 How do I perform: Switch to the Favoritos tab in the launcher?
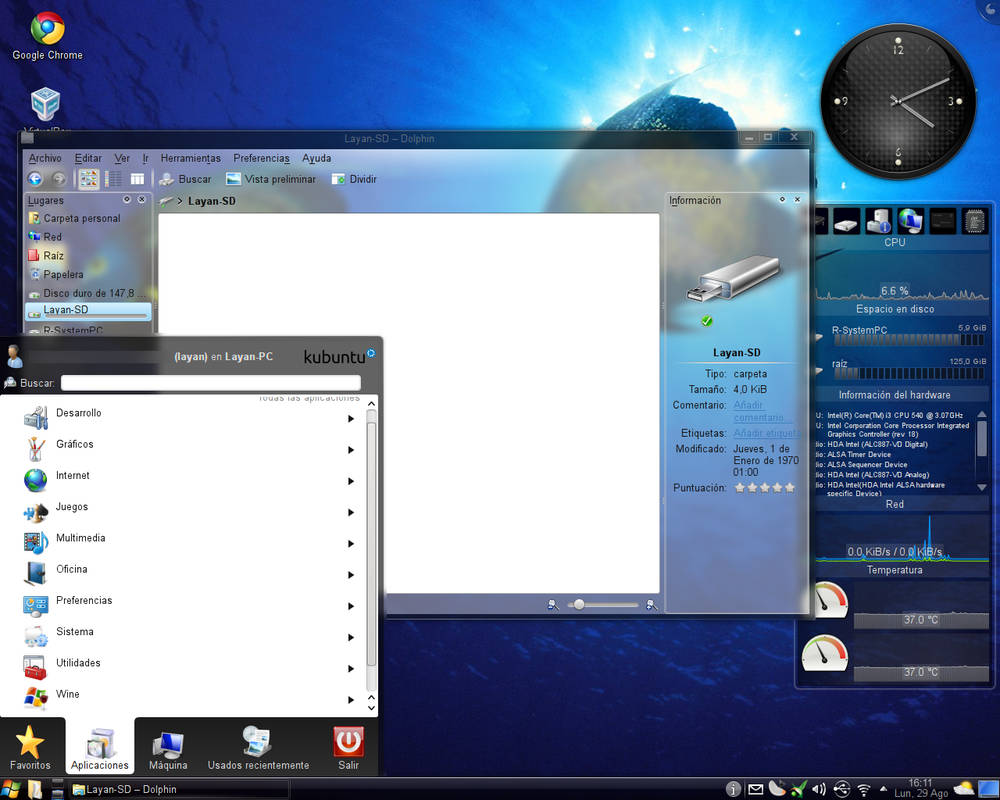pos(32,746)
